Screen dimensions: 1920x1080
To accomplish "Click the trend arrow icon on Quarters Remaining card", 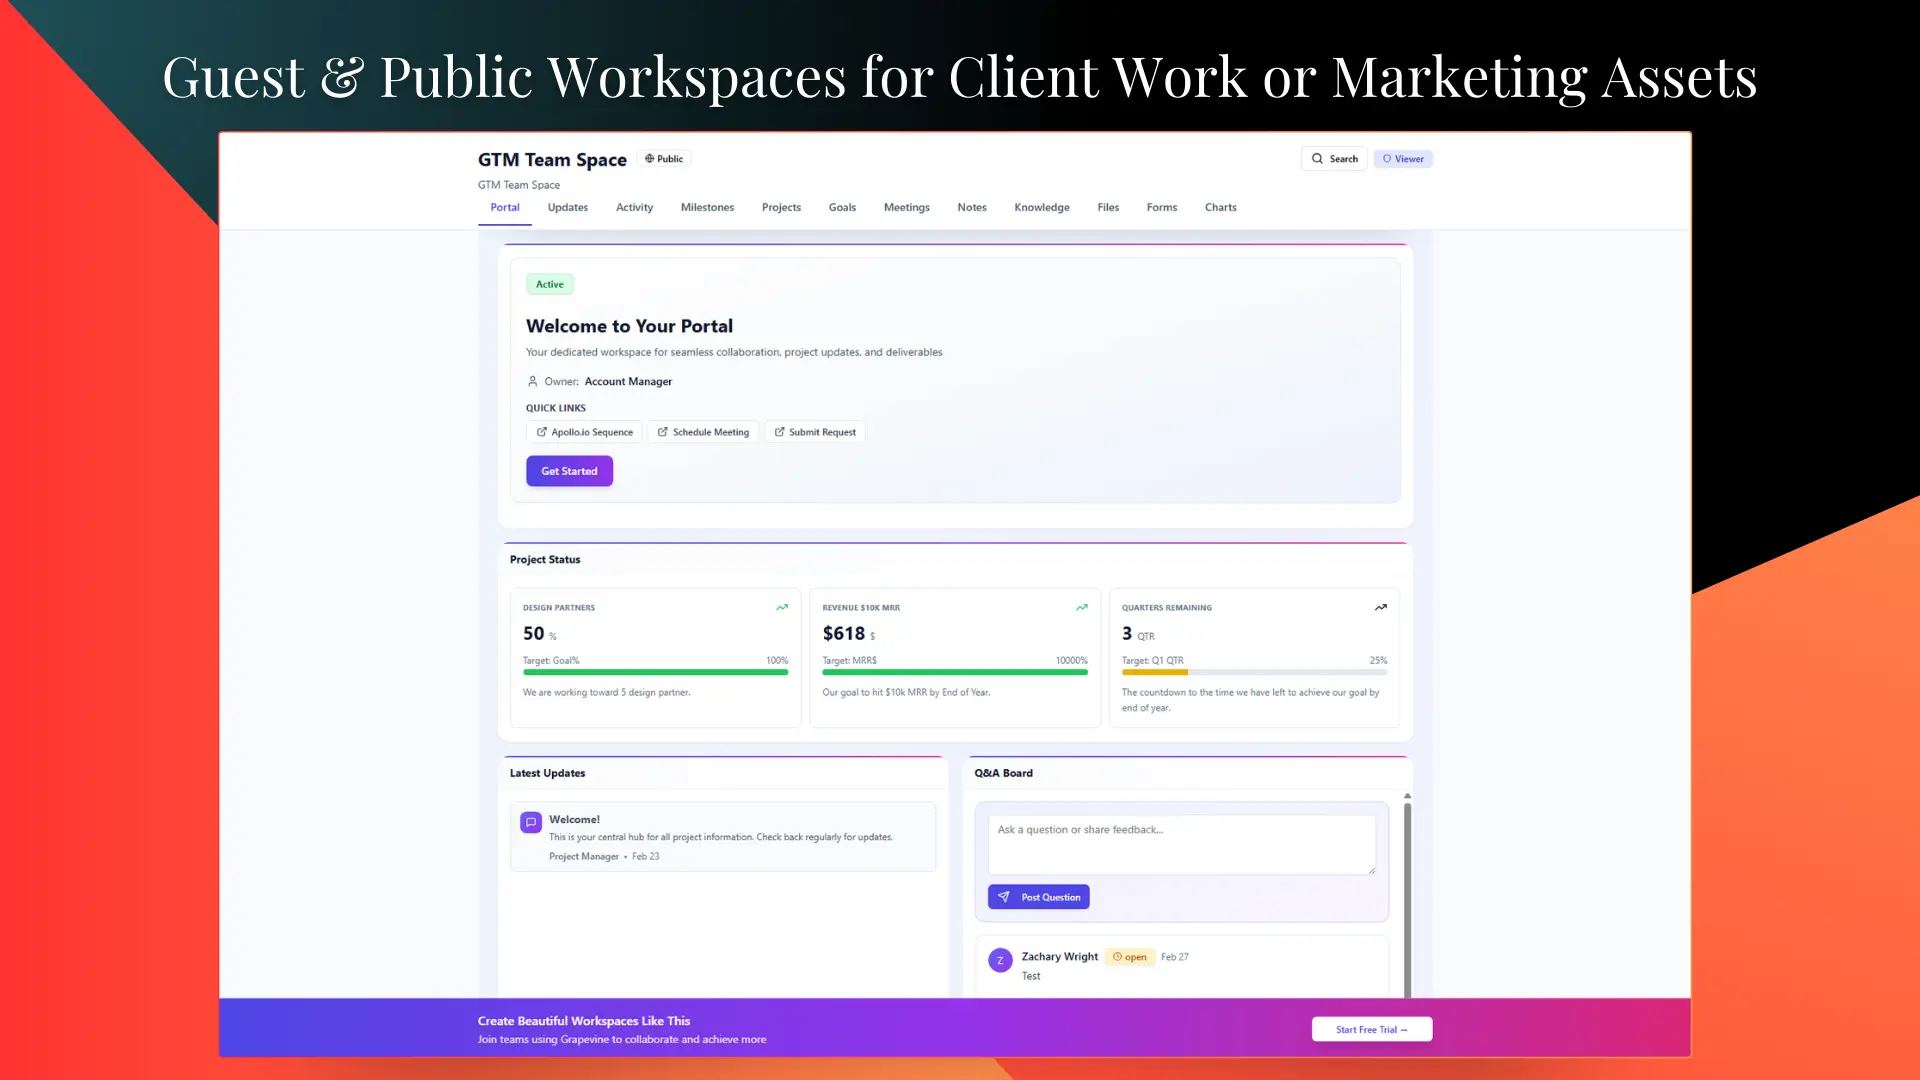I will pos(1380,607).
